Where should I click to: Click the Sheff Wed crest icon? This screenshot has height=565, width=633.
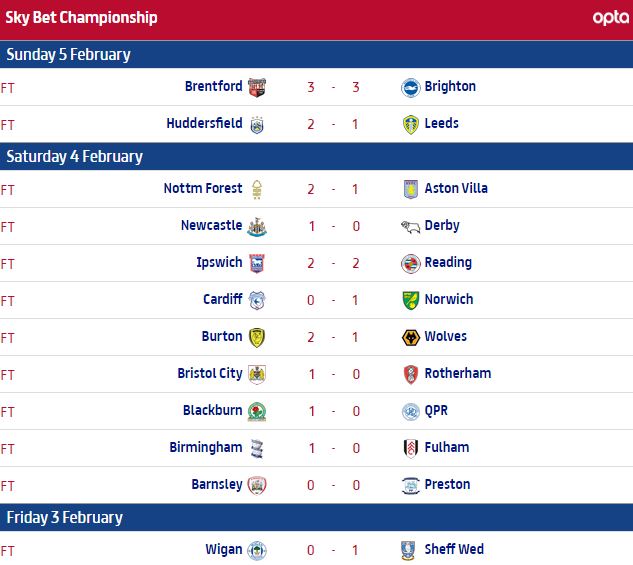(410, 550)
